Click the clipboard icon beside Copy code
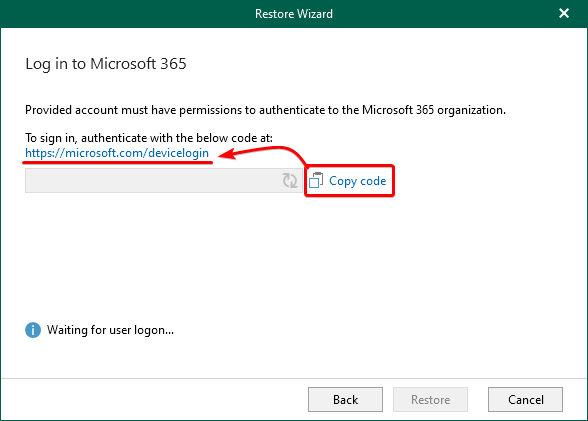 tap(316, 180)
